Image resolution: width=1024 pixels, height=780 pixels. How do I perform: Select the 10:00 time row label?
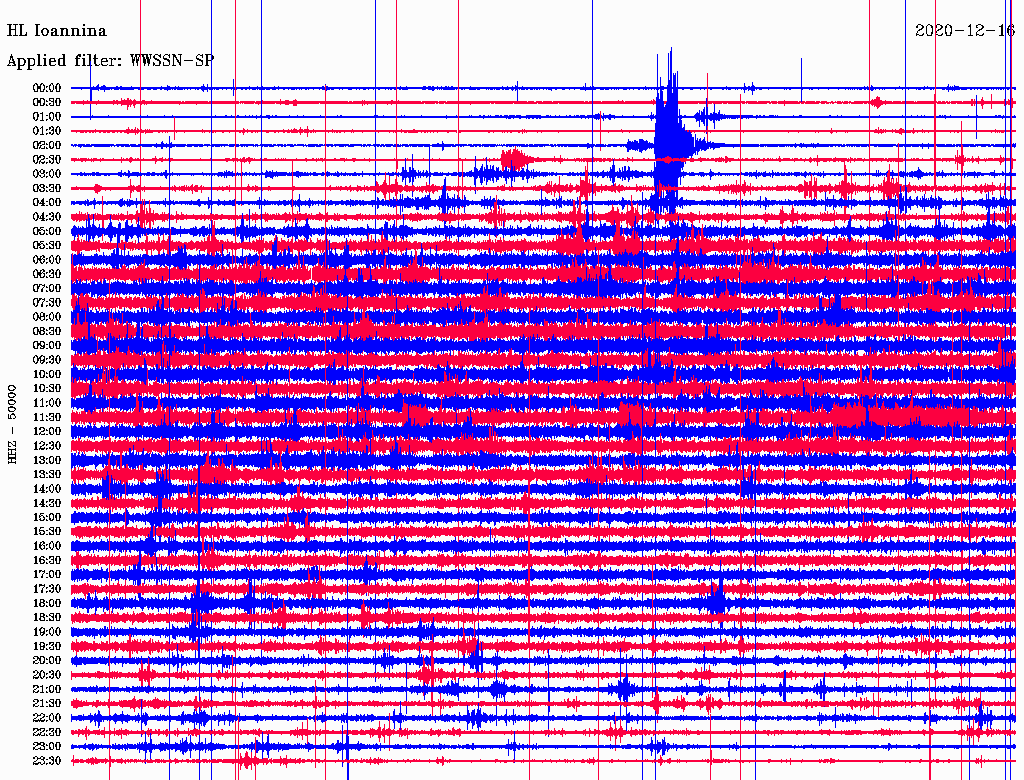[x=47, y=374]
